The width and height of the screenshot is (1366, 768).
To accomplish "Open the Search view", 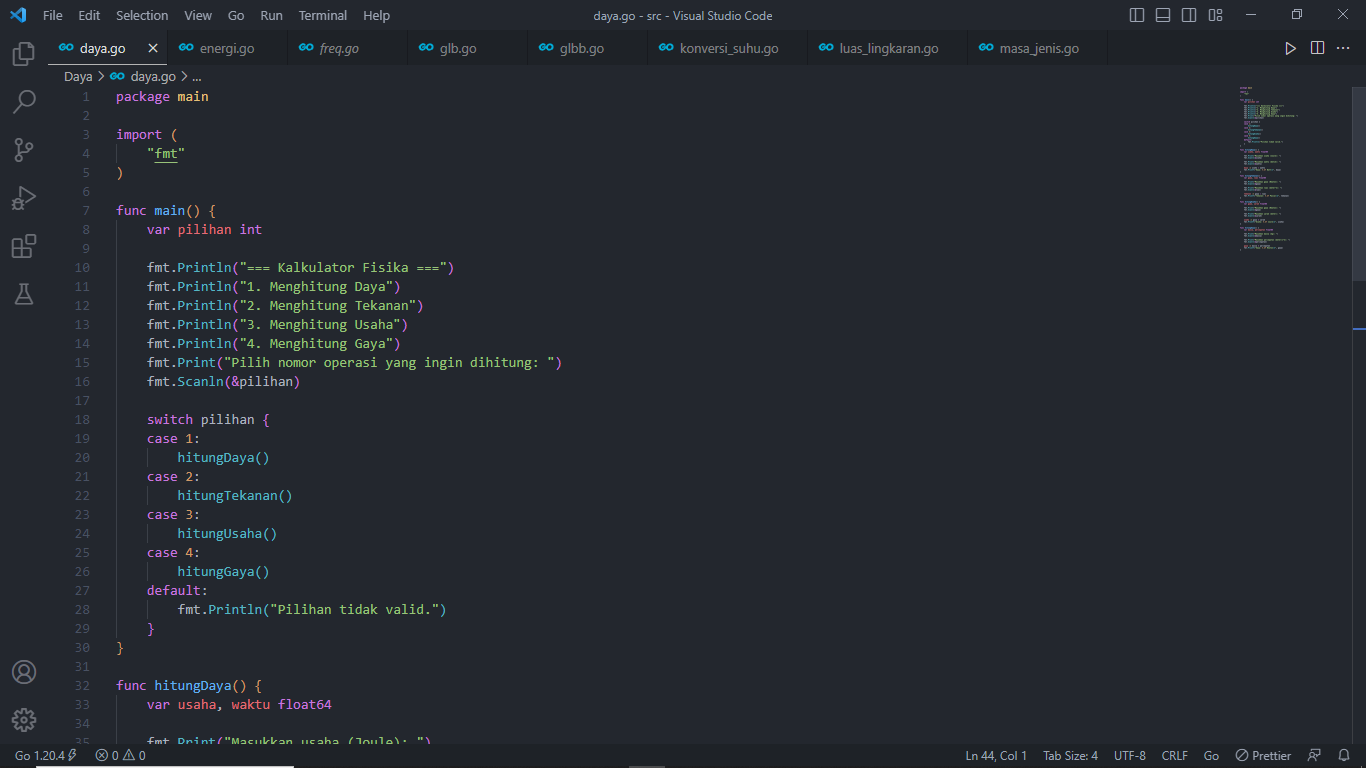I will click(x=24, y=102).
